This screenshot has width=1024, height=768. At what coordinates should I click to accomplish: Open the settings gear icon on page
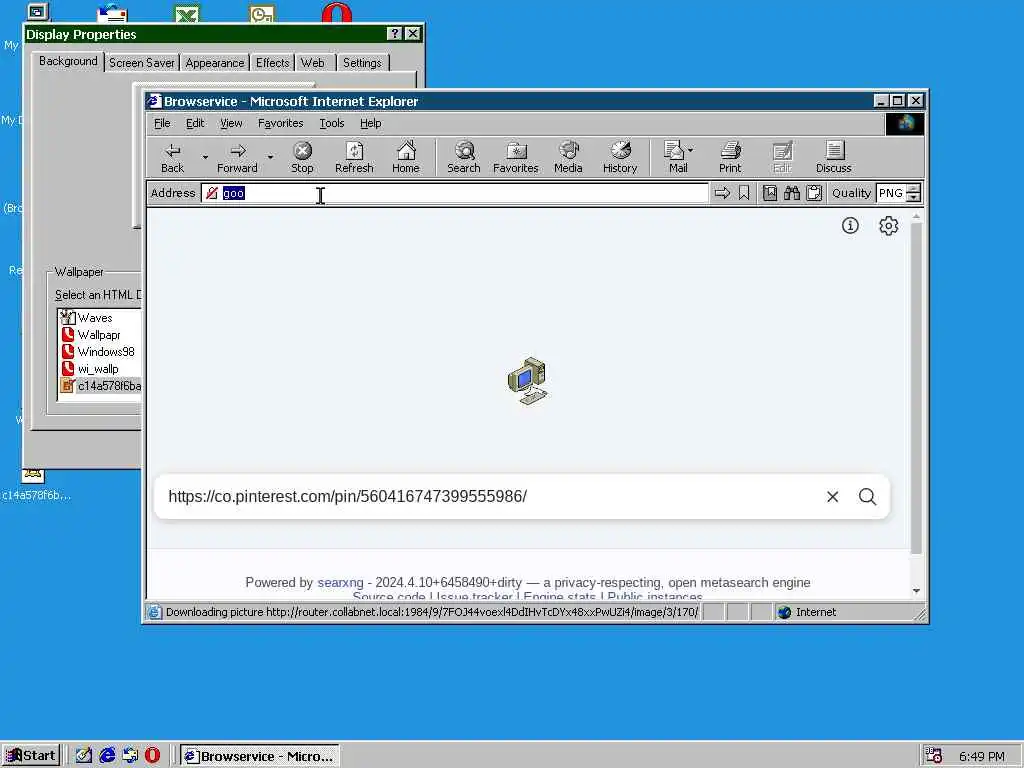(x=888, y=226)
